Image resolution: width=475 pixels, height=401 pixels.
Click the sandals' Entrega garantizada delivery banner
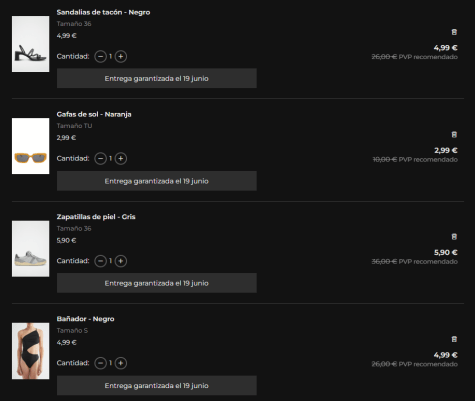coord(157,78)
